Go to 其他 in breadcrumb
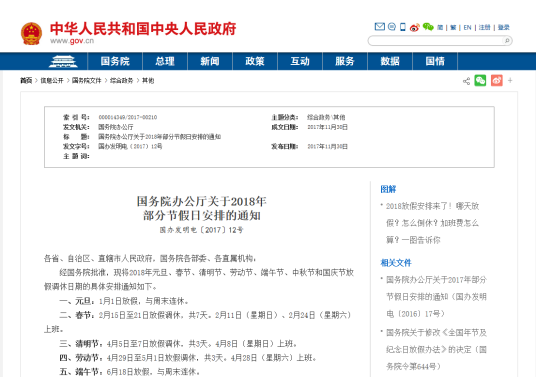This screenshot has width=536, height=377. [148, 81]
